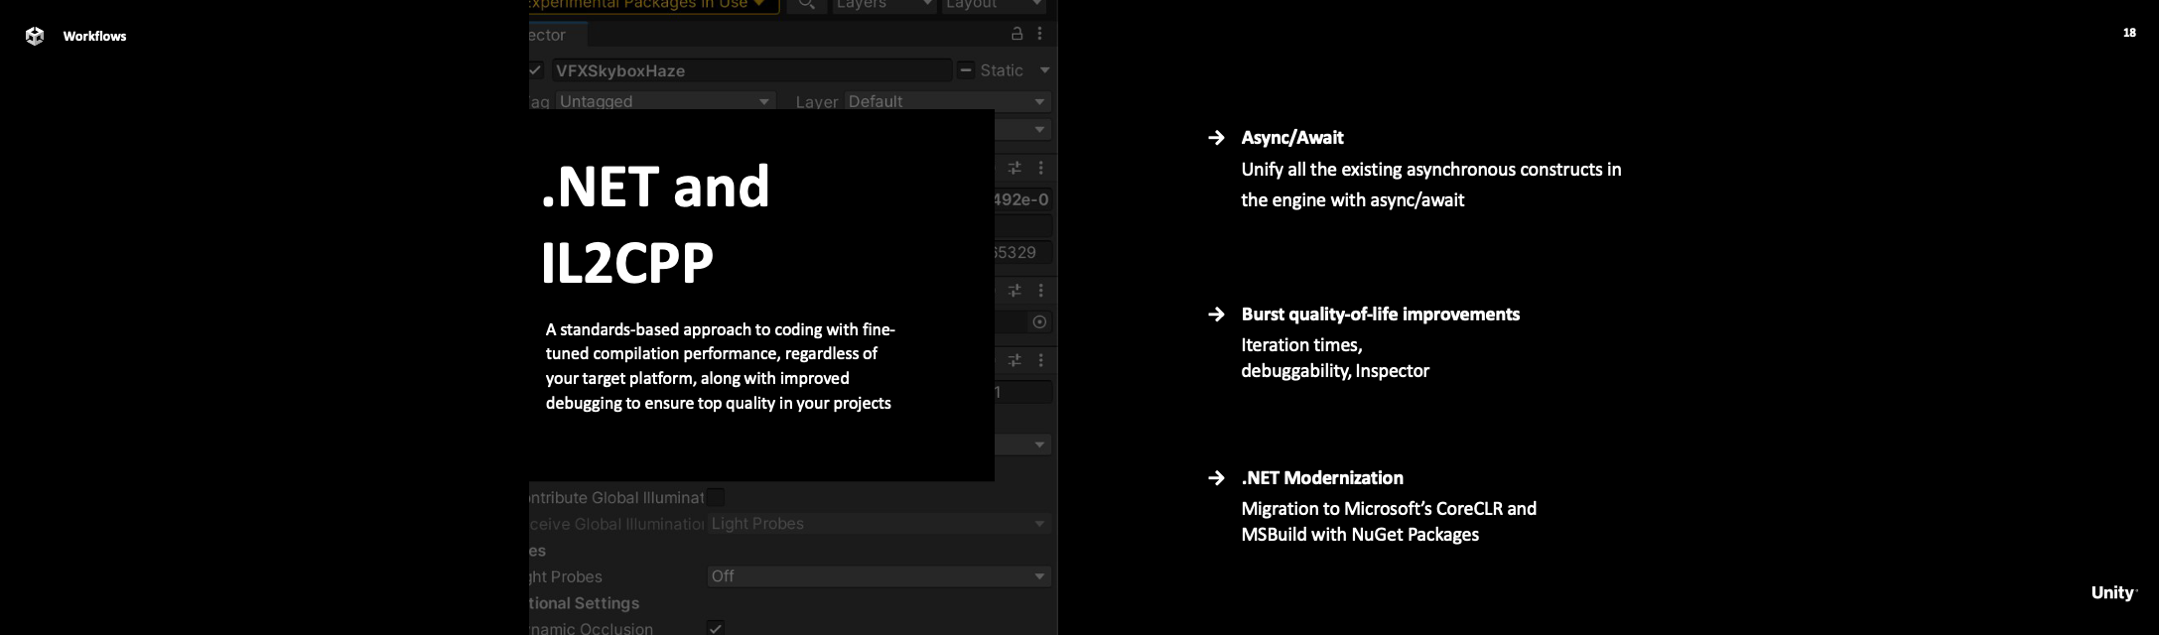The width and height of the screenshot is (2159, 635).
Task: Click the 'Migration to Microsoft's CoreCLR' text
Action: point(1388,509)
